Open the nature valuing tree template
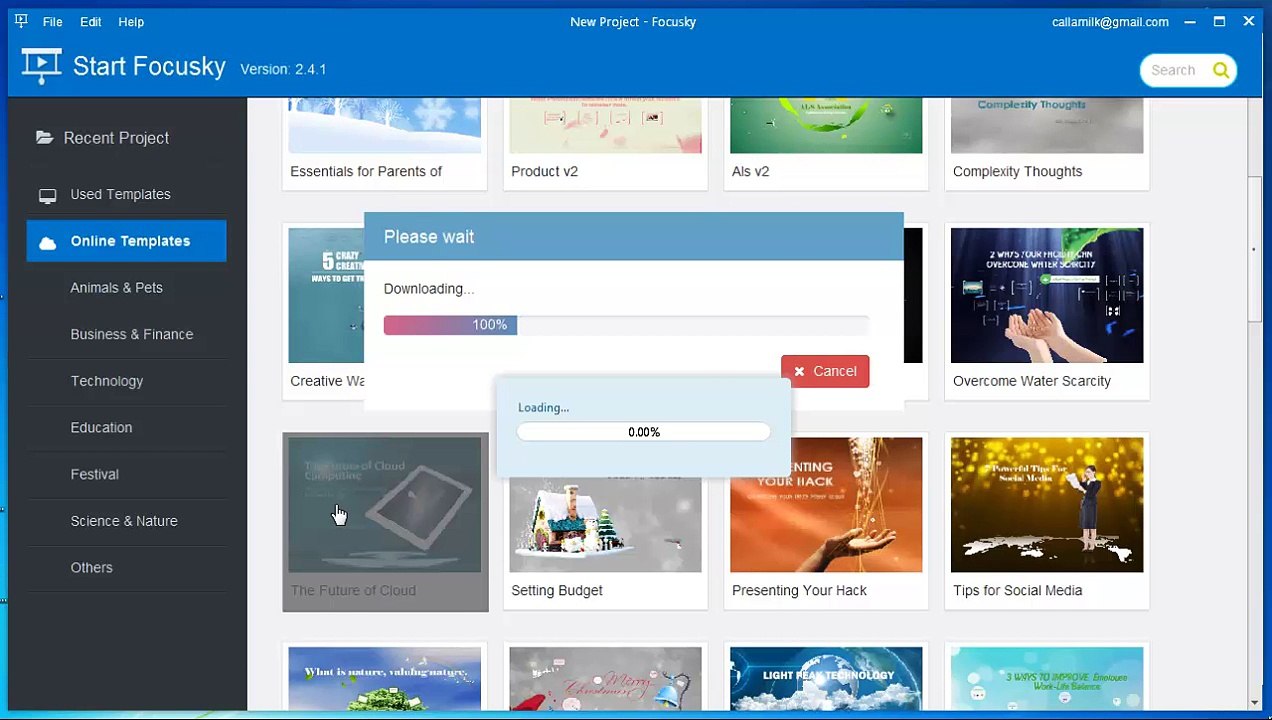Screen dimensions: 1272x720 pyautogui.click(x=385, y=679)
